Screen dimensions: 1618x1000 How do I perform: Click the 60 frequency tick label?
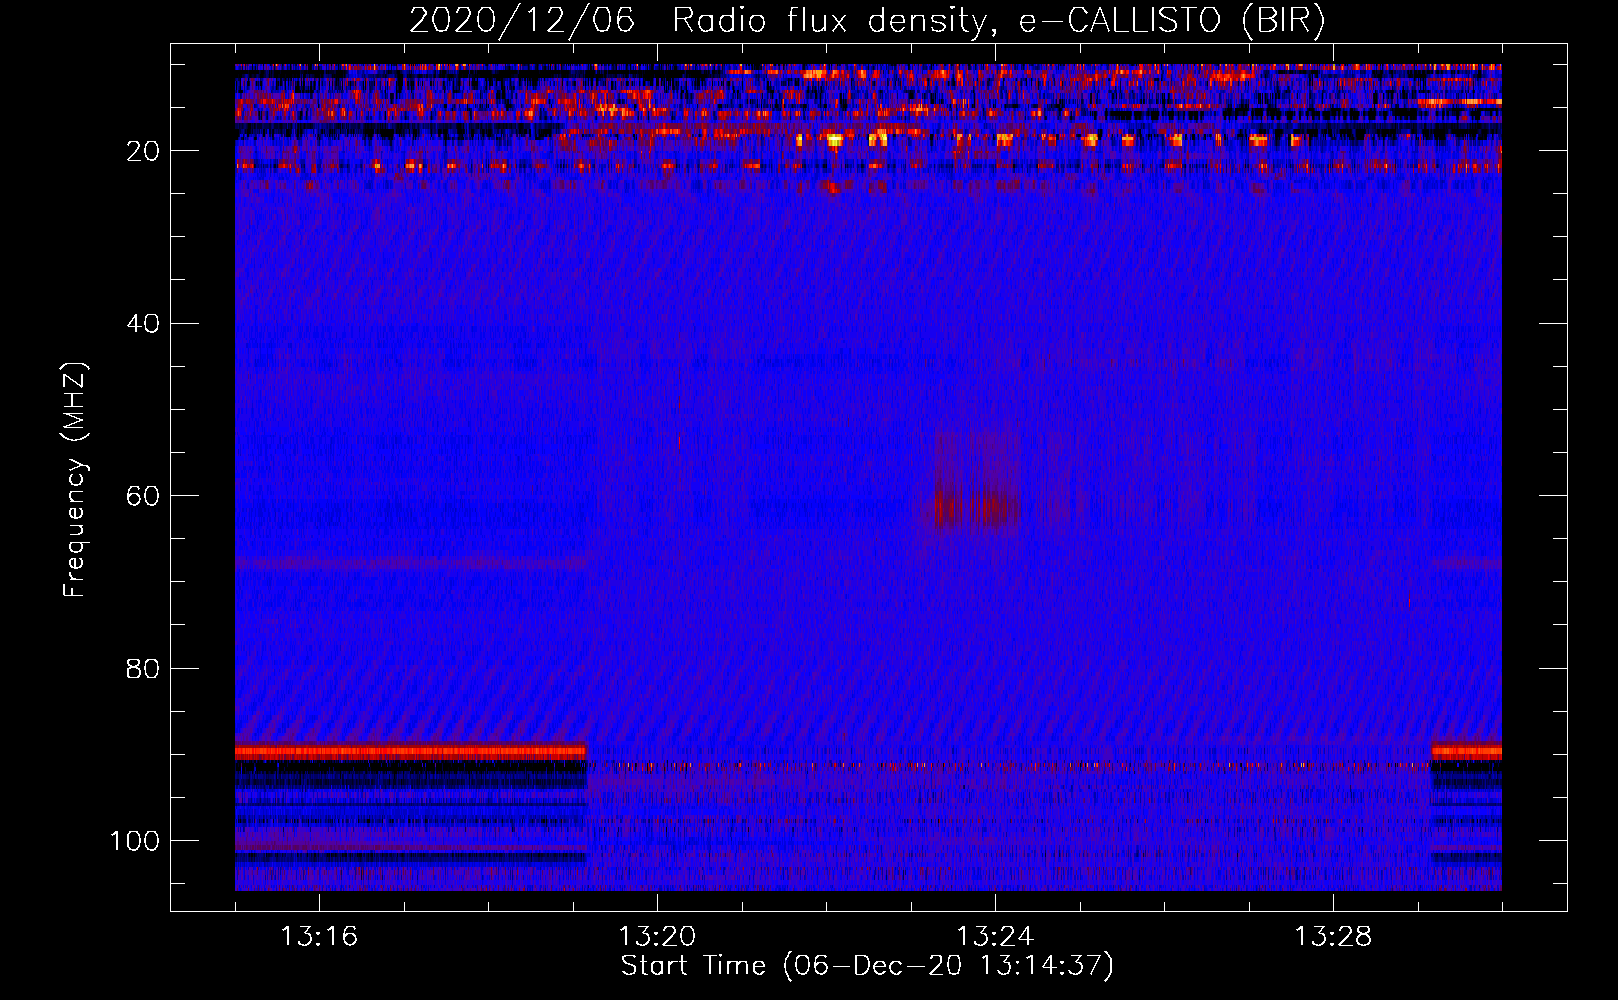(144, 496)
